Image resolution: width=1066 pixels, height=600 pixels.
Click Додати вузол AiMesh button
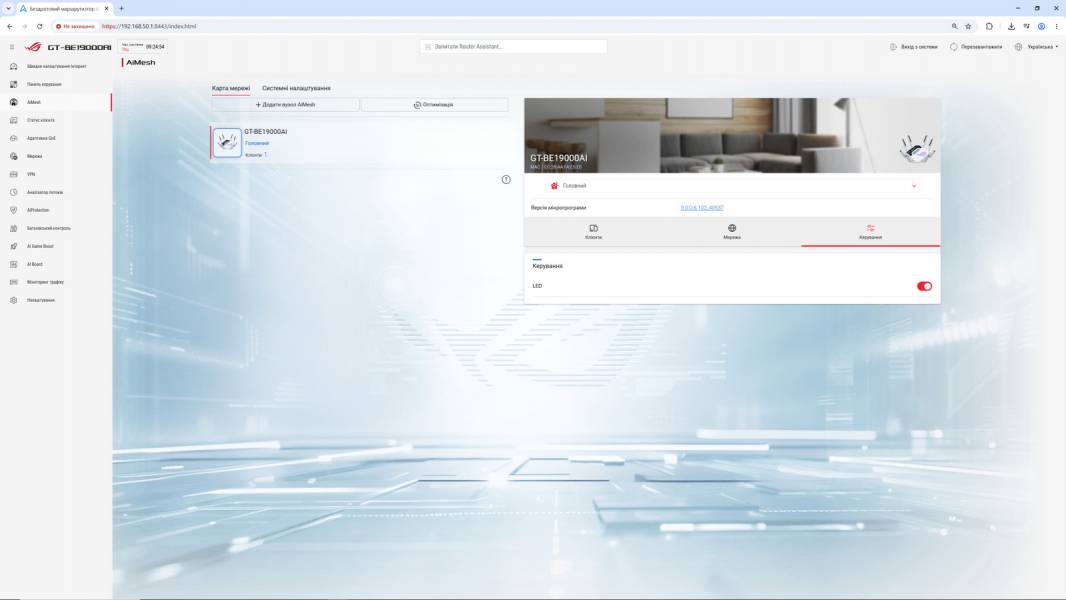[x=286, y=105]
